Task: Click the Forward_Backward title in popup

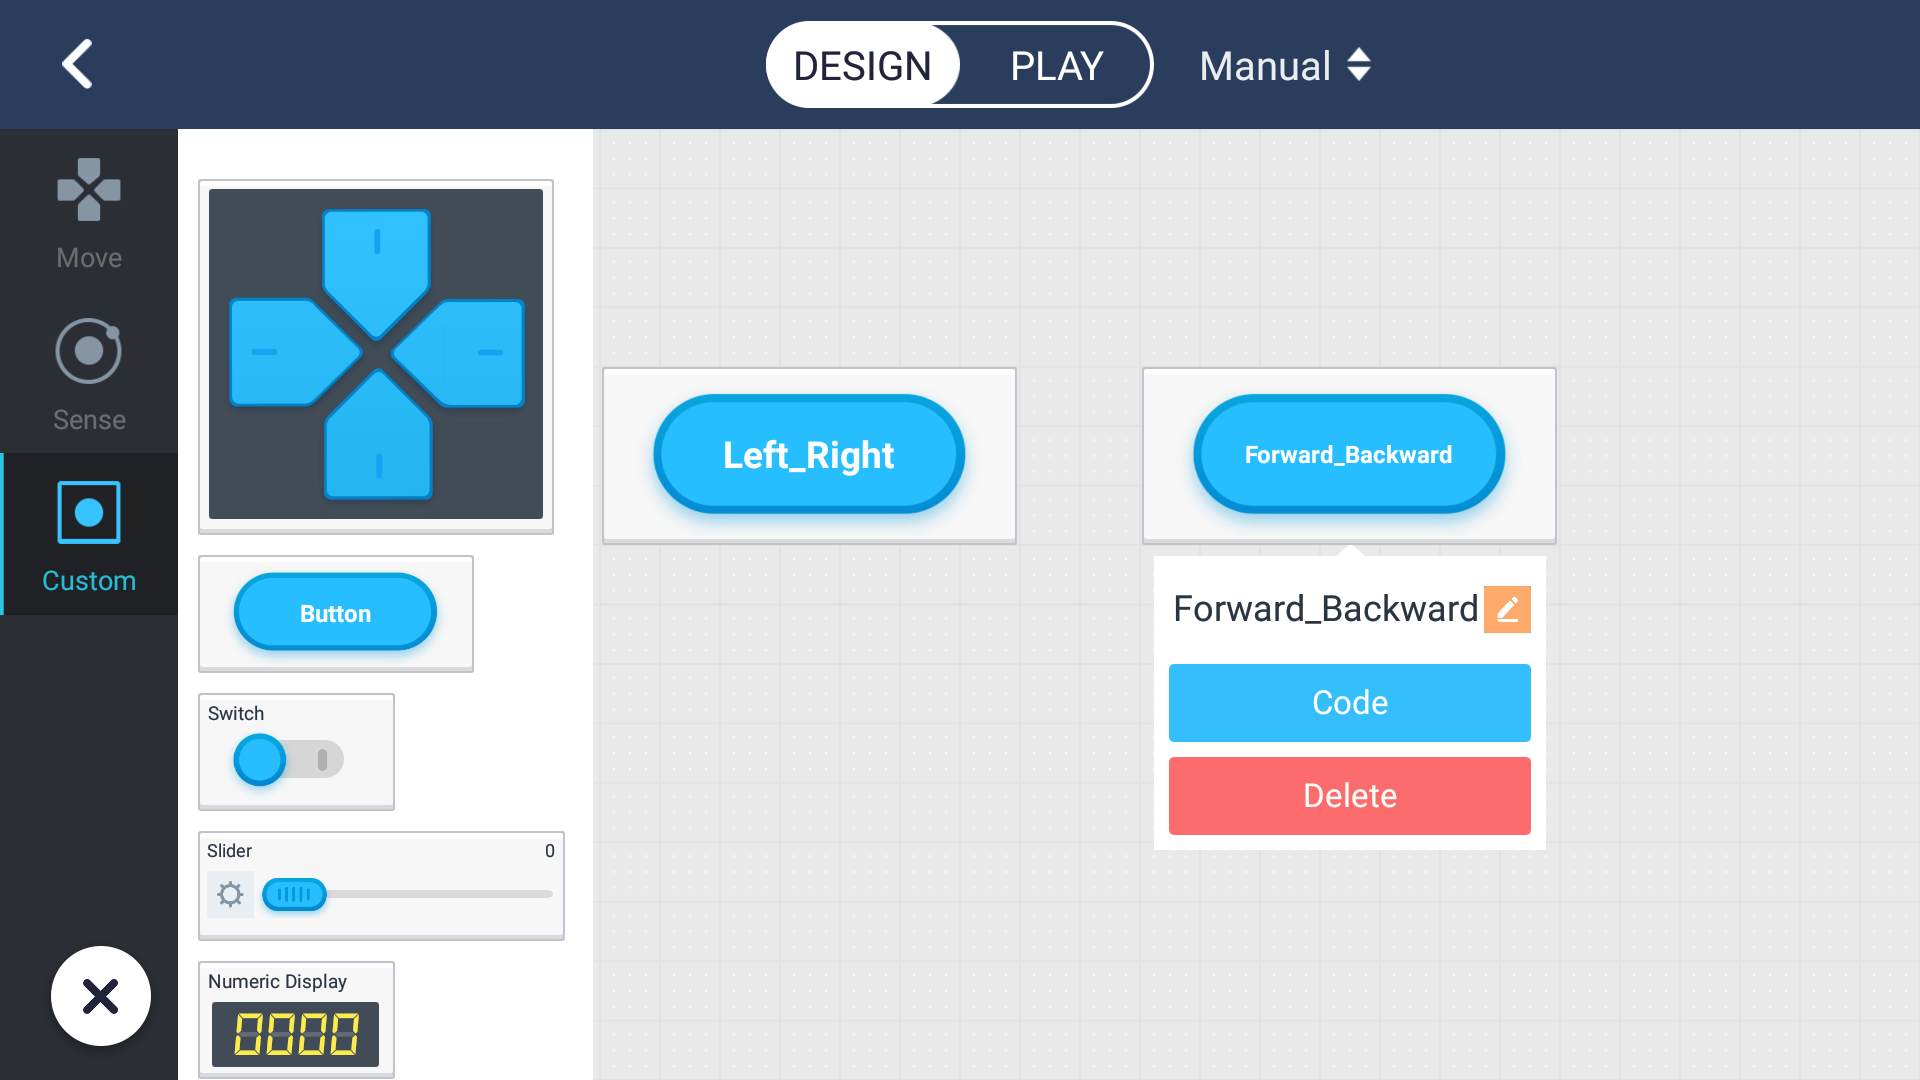Action: pyautogui.click(x=1325, y=609)
